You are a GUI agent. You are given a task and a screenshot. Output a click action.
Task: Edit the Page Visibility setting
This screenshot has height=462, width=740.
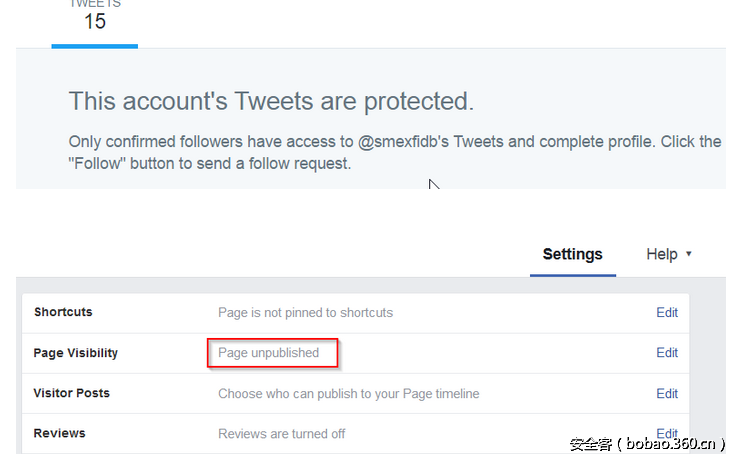click(x=667, y=353)
